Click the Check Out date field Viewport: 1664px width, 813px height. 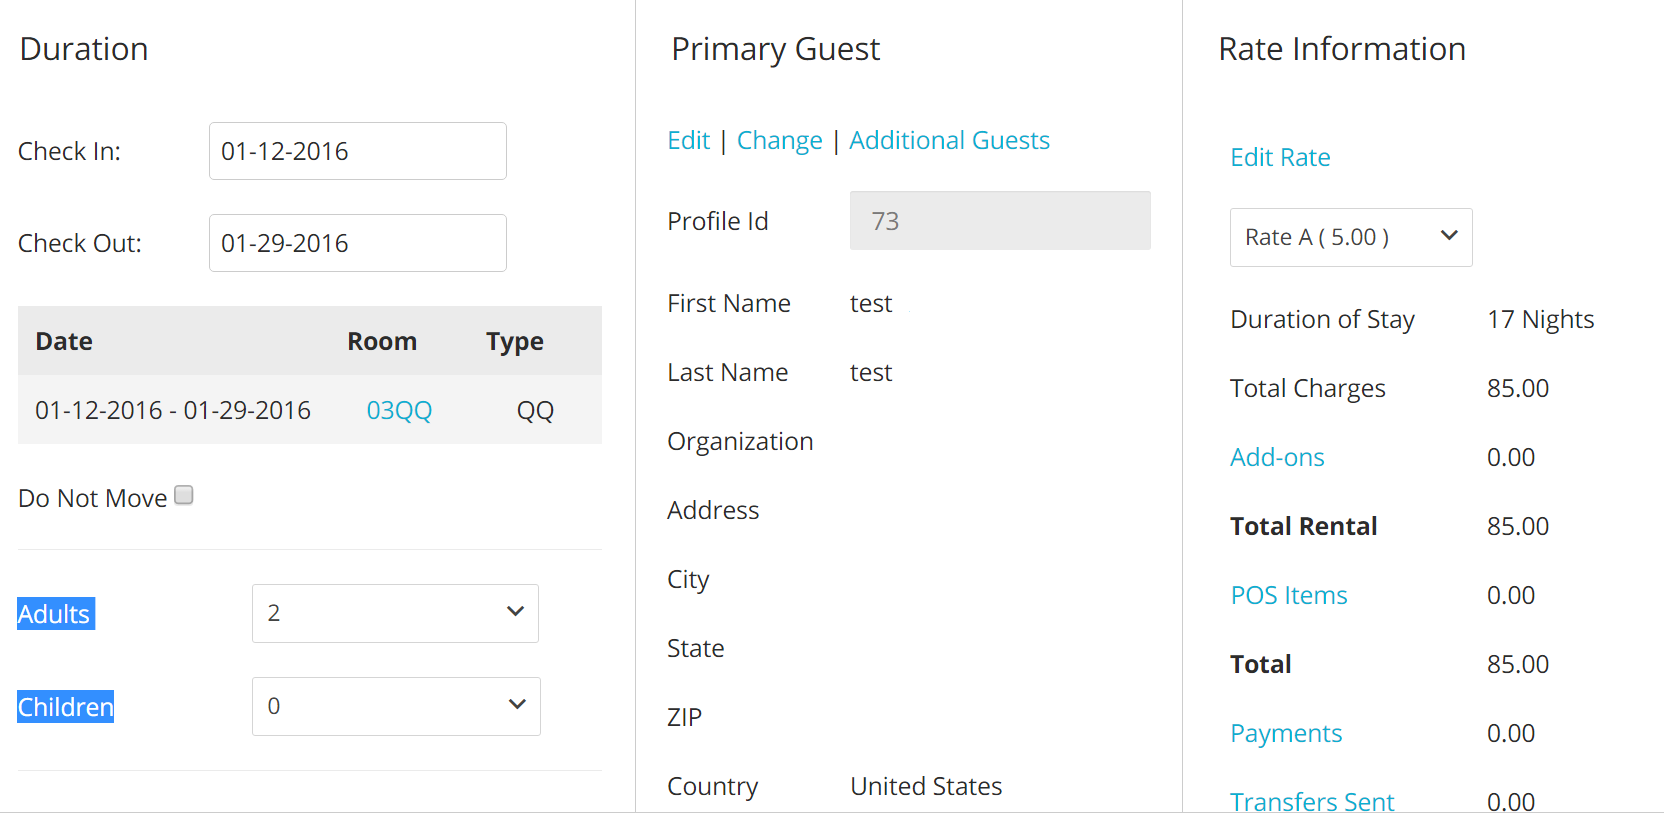[x=357, y=243]
